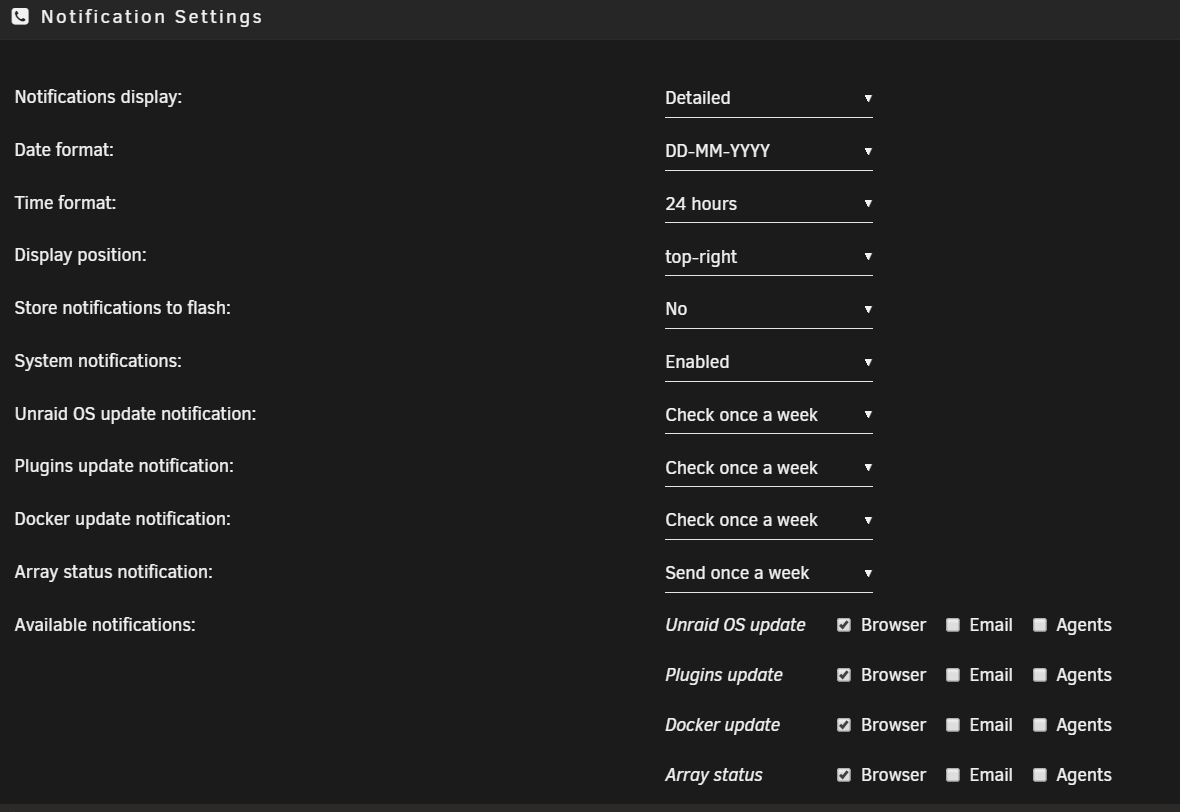Image resolution: width=1180 pixels, height=812 pixels.
Task: Open the Store notifications to flash dropdown
Action: [768, 309]
